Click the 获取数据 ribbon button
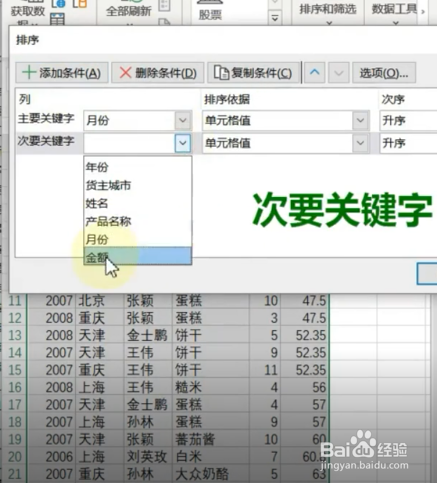This screenshot has width=437, height=483. [x=28, y=13]
